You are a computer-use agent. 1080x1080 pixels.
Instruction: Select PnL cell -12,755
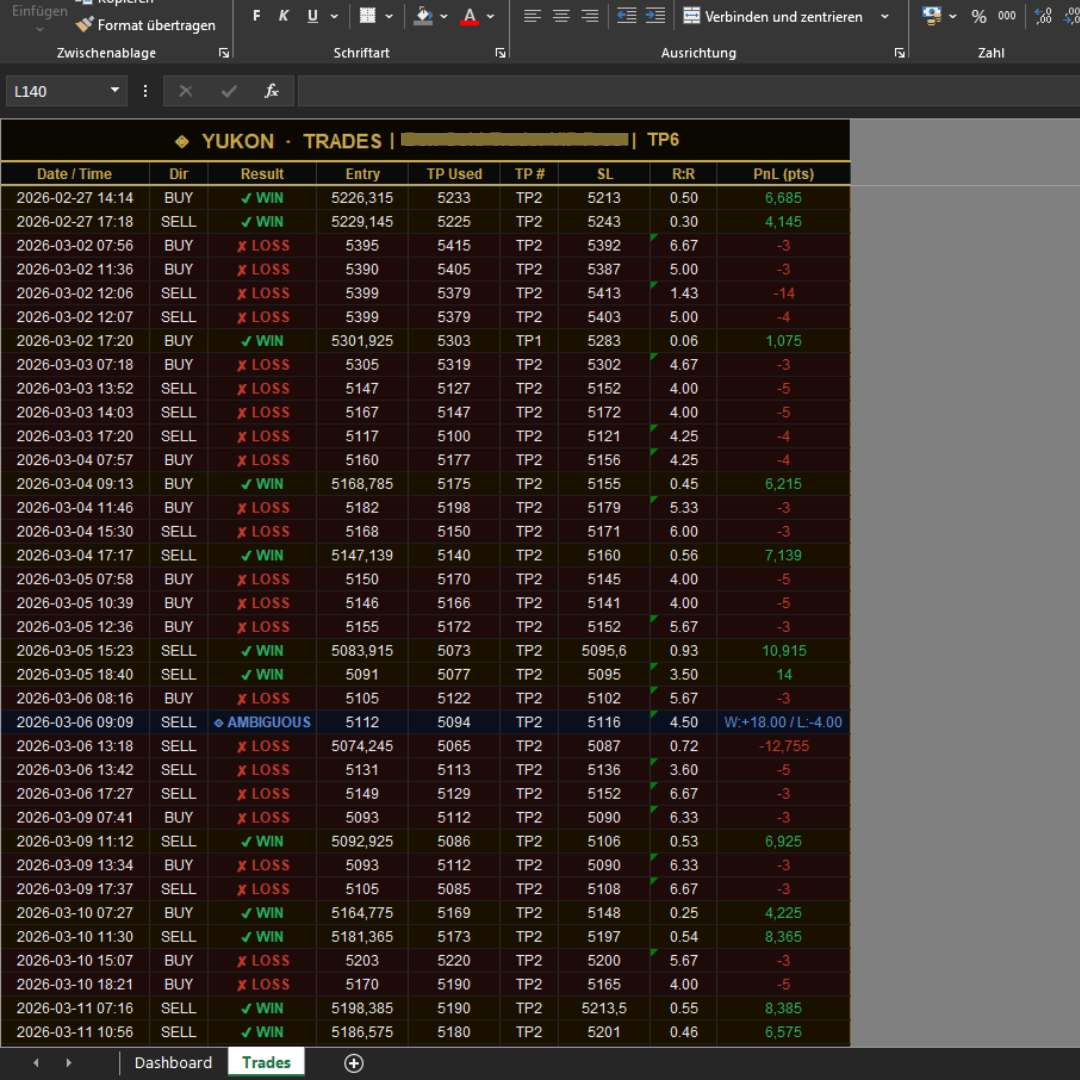(783, 746)
